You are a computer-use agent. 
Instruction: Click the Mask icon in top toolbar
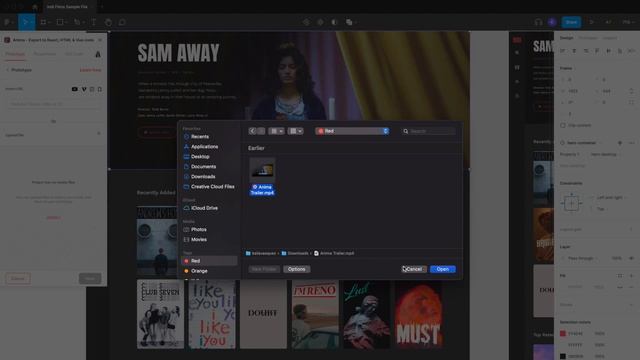click(320, 22)
